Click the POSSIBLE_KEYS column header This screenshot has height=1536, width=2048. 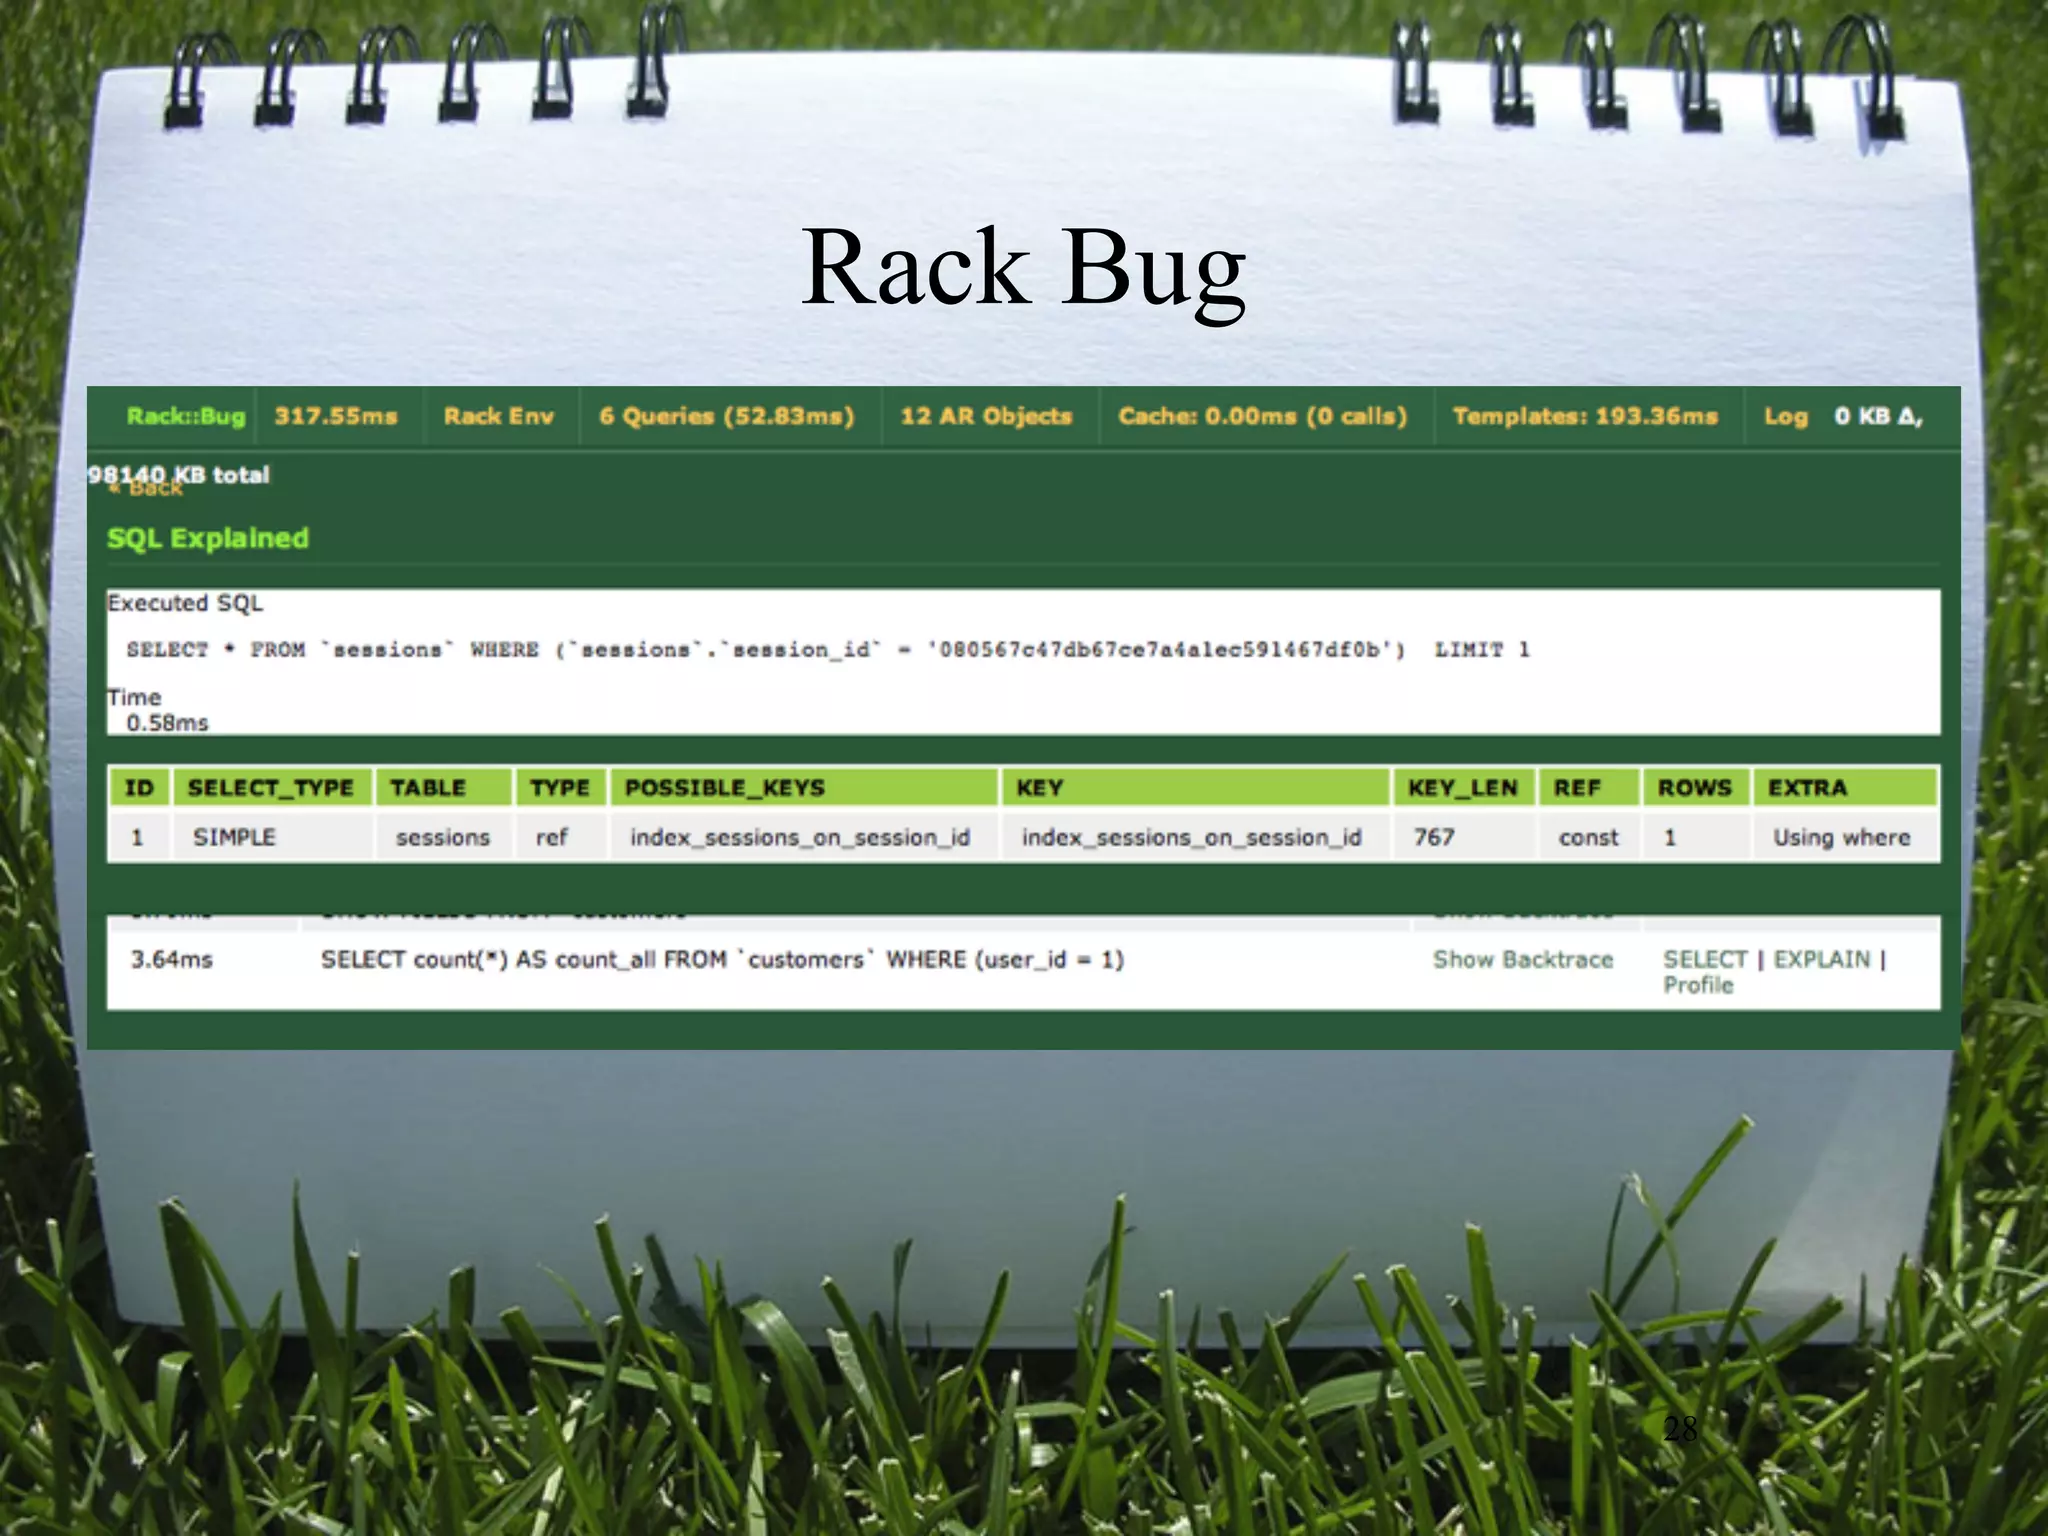725,788
